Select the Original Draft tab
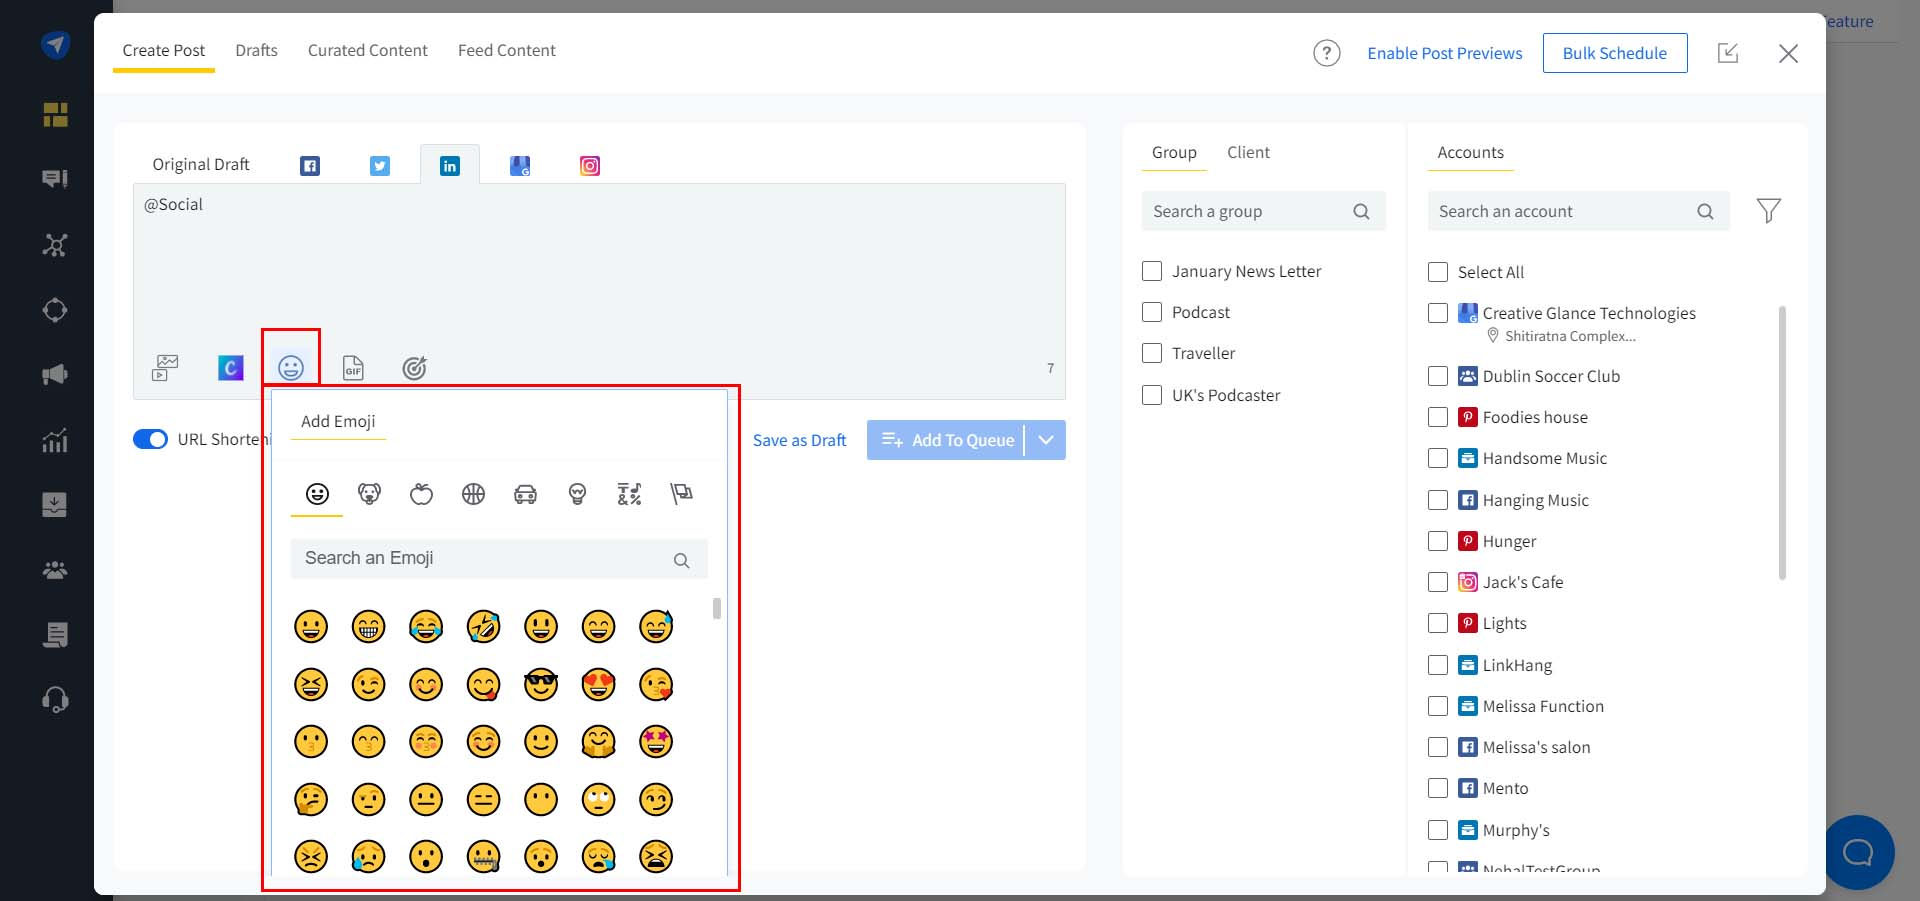The height and width of the screenshot is (901, 1920). pyautogui.click(x=201, y=164)
